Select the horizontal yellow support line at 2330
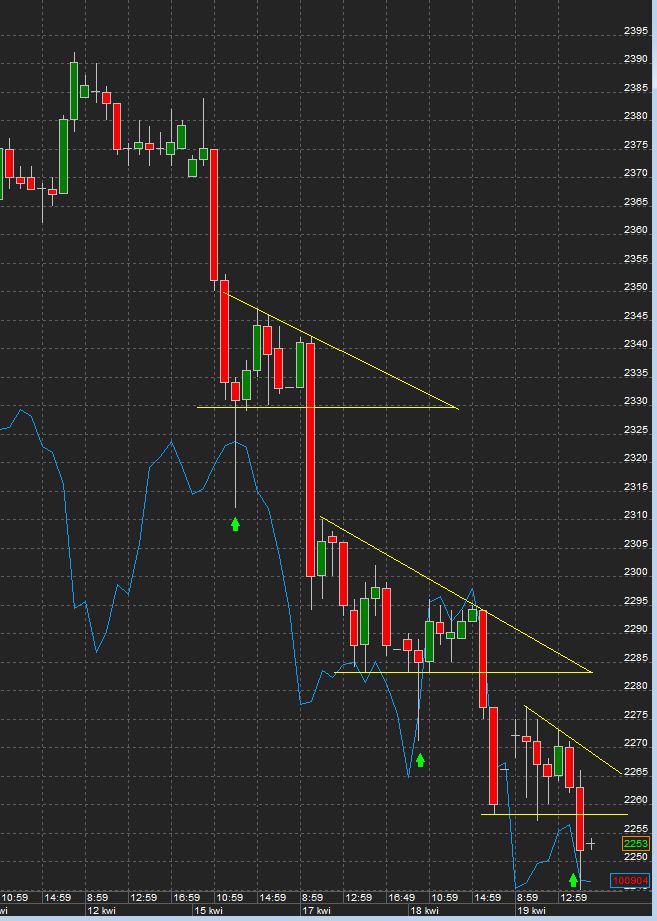Image resolution: width=657 pixels, height=921 pixels. click(326, 407)
